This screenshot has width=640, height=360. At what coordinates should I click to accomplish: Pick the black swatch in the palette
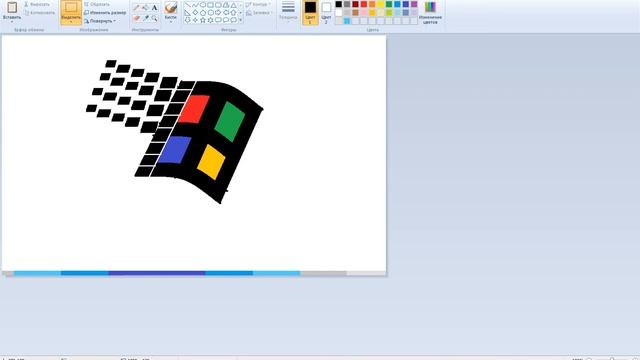point(339,4)
